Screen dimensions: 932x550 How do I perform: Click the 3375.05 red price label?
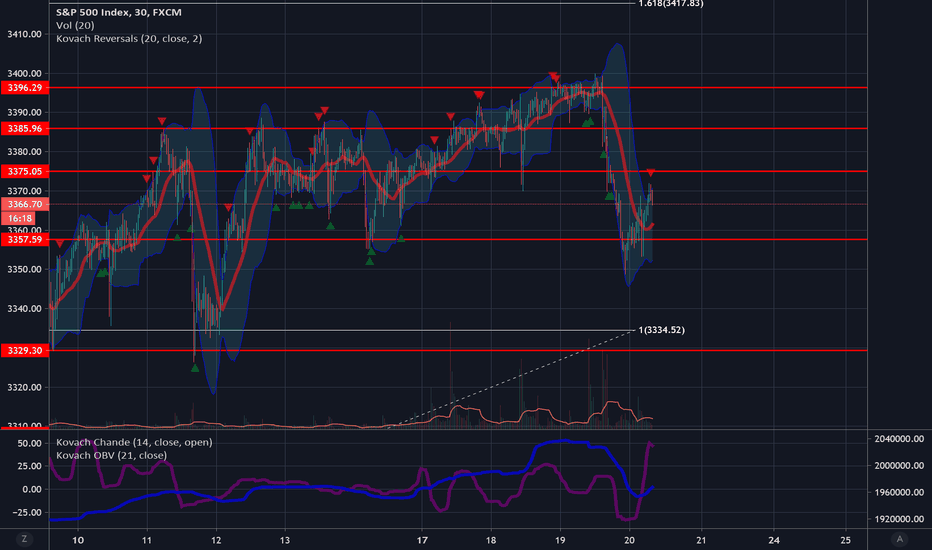pos(24,171)
